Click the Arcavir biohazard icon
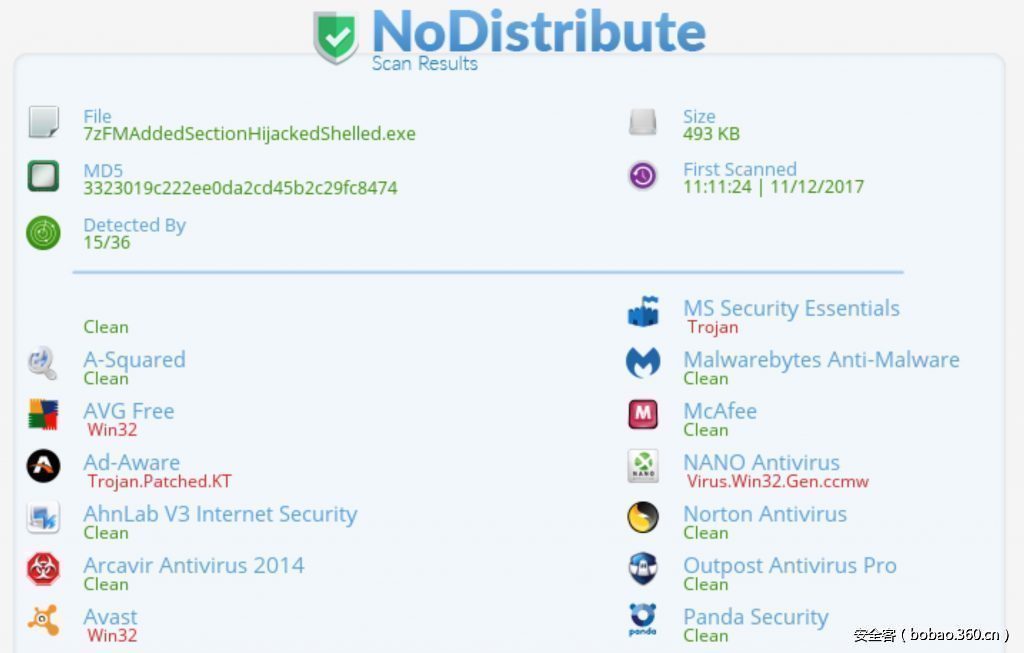This screenshot has height=653, width=1024. click(x=43, y=569)
